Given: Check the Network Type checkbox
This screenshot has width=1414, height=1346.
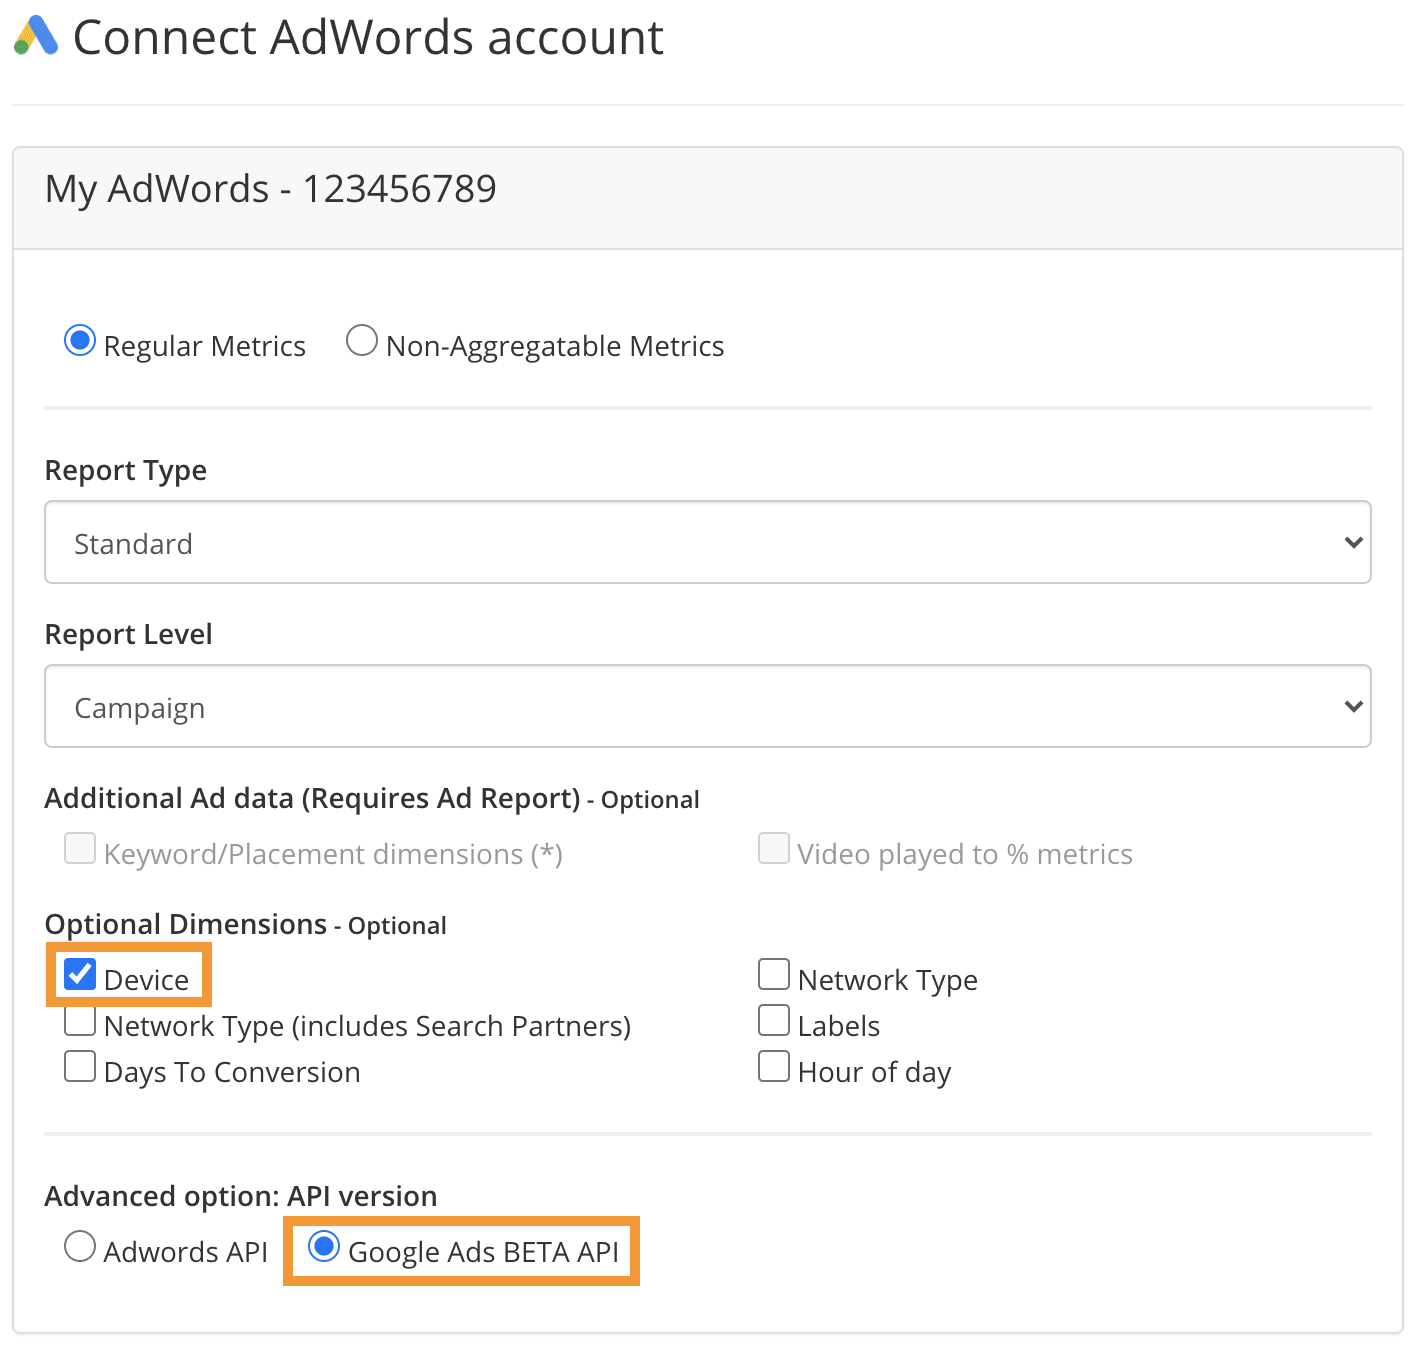Looking at the screenshot, I should pos(774,975).
